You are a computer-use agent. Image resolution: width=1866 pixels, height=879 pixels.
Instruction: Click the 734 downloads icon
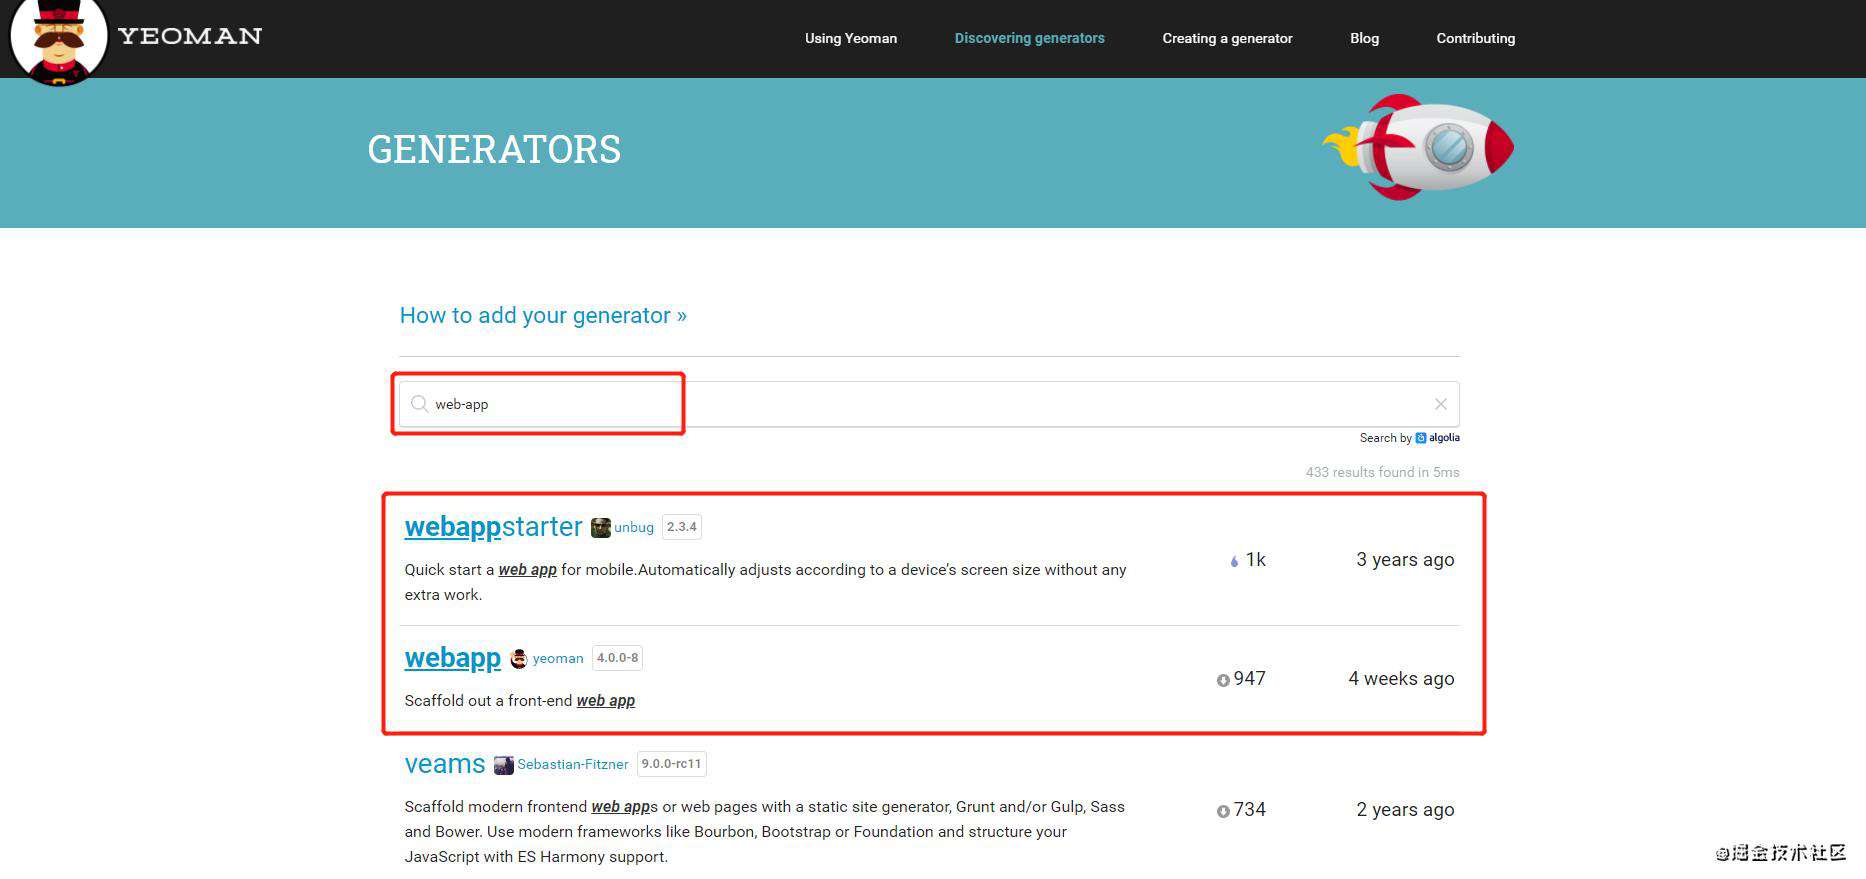[1223, 811]
